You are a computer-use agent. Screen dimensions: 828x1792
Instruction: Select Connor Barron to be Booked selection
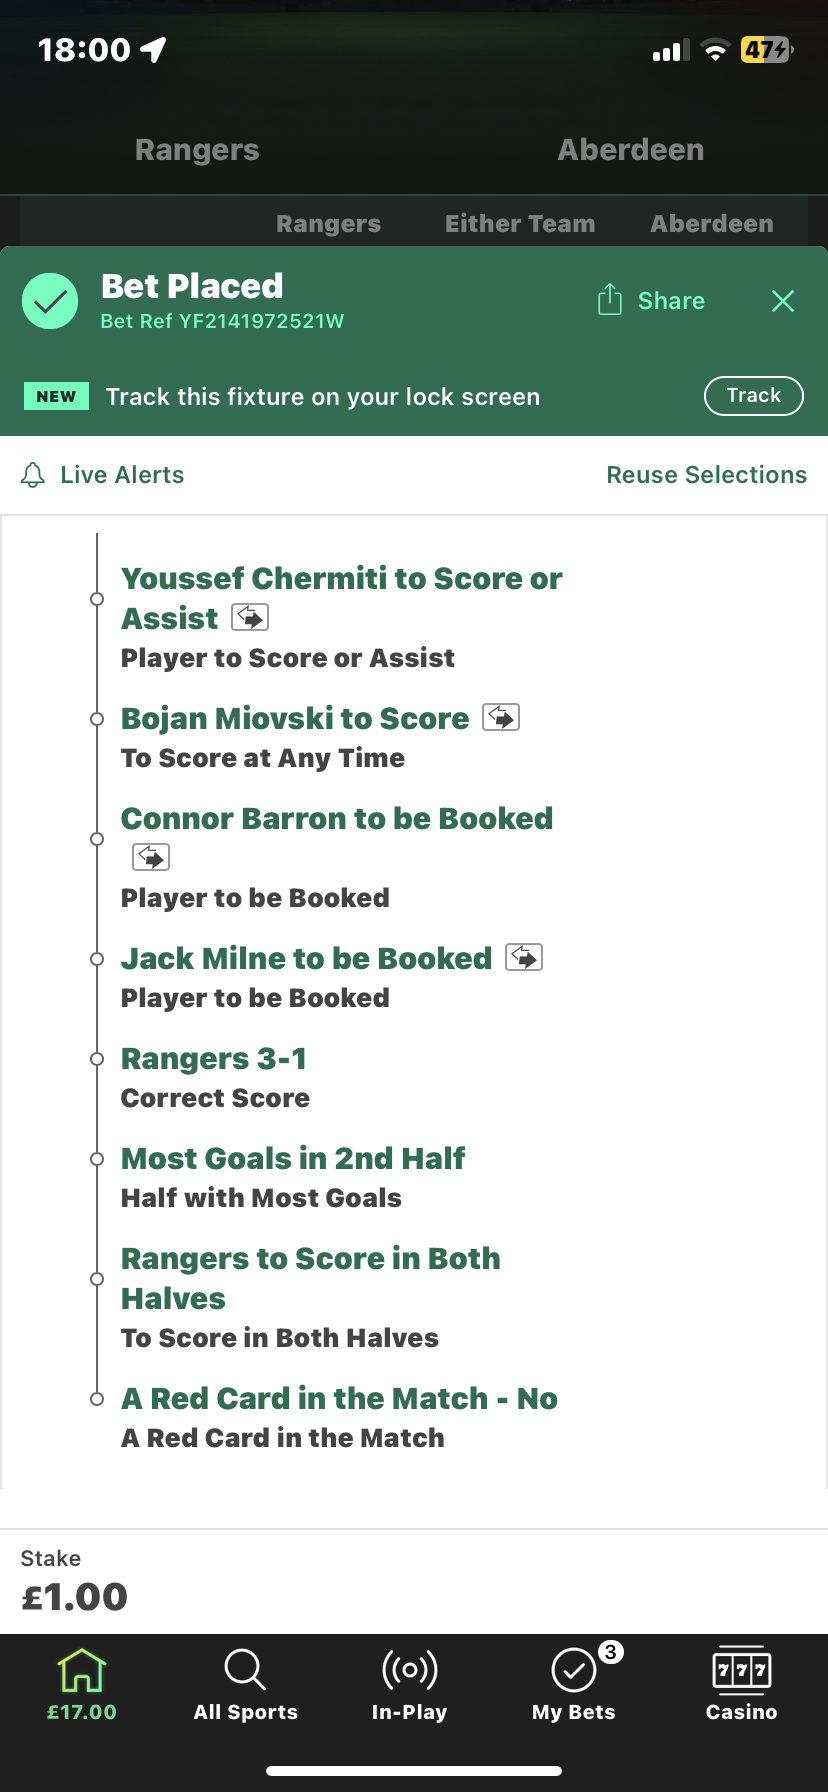coord(336,818)
